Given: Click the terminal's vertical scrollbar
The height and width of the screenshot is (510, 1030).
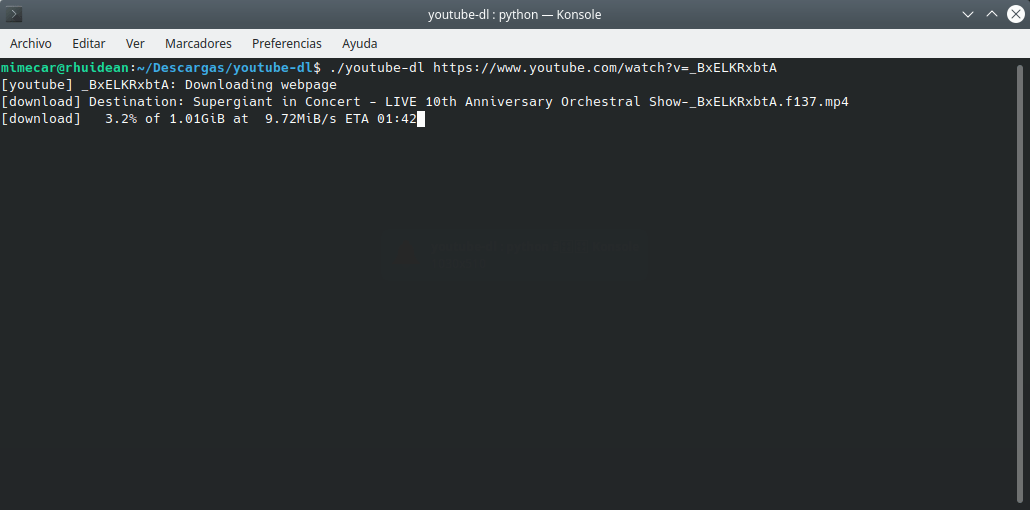Looking at the screenshot, I should click(1019, 283).
